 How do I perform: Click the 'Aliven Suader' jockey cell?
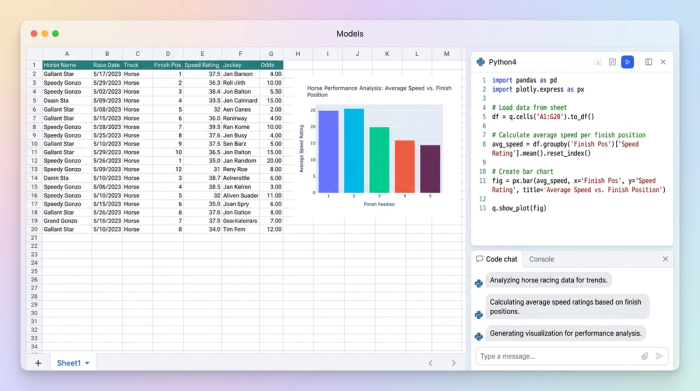(240, 195)
